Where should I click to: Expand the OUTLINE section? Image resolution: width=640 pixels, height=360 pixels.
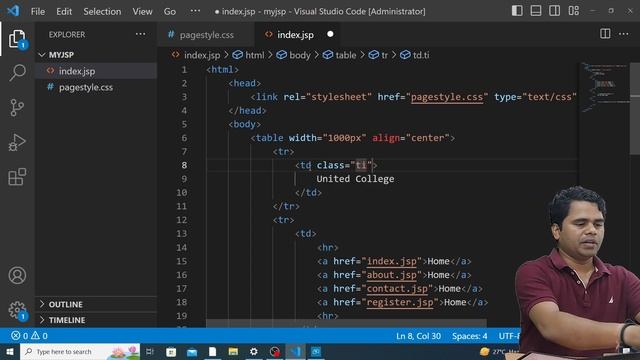tap(96, 304)
